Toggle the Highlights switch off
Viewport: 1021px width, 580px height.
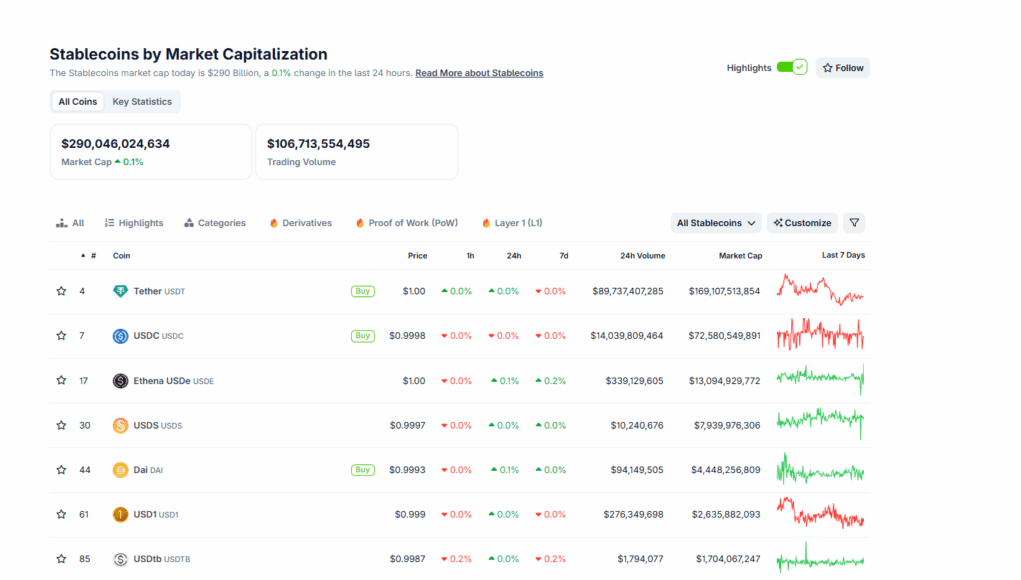tap(792, 67)
